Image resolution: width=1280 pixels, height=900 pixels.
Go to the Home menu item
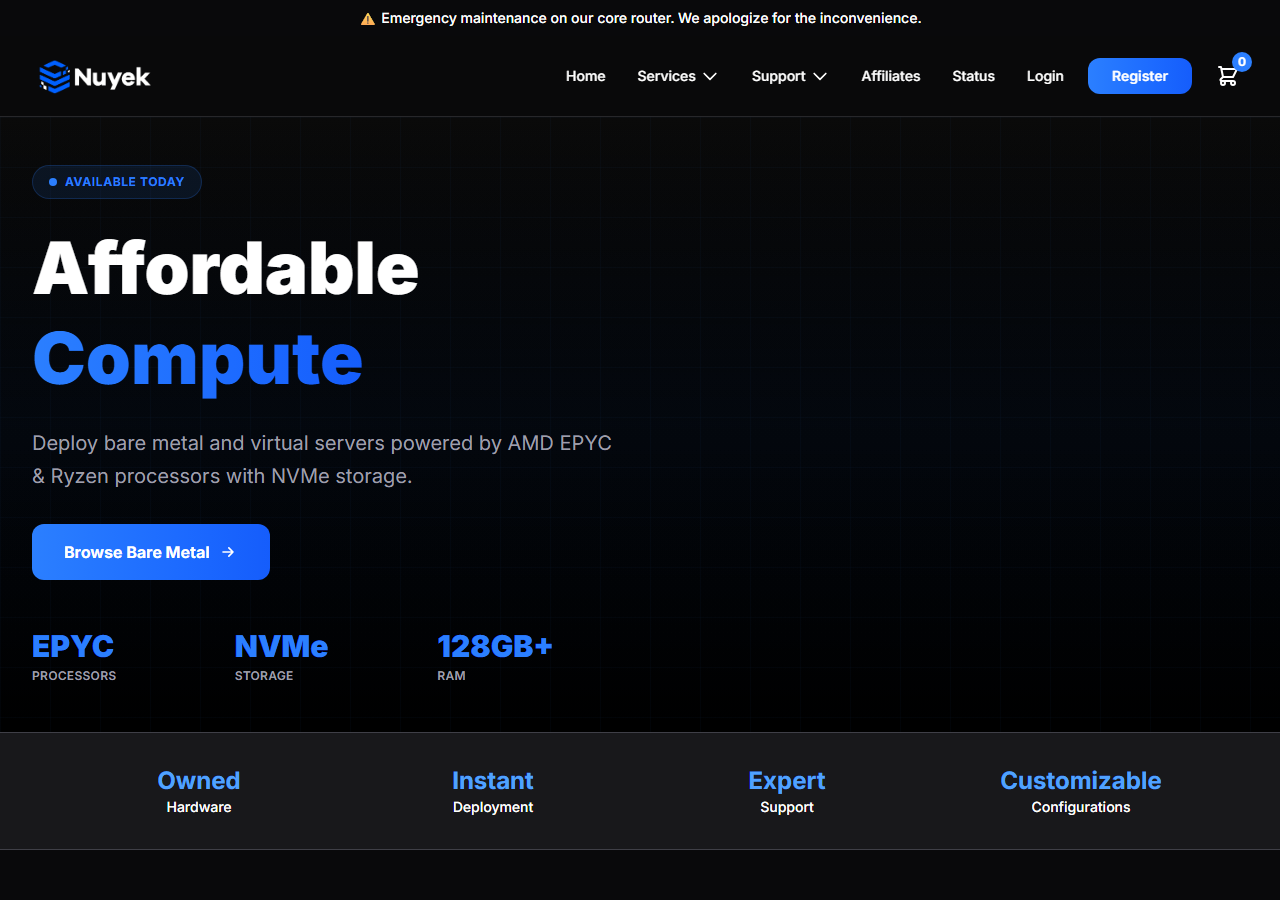[x=585, y=76]
